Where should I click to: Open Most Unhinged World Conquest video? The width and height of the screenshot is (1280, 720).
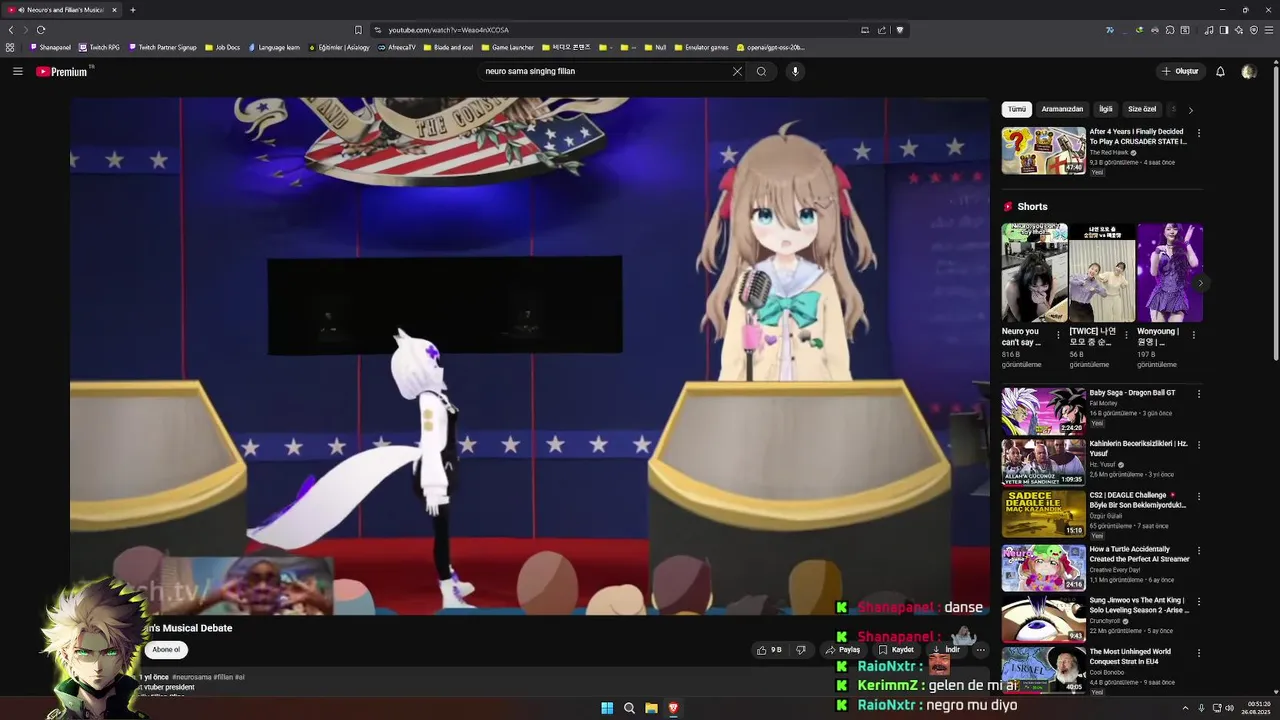(x=1043, y=670)
